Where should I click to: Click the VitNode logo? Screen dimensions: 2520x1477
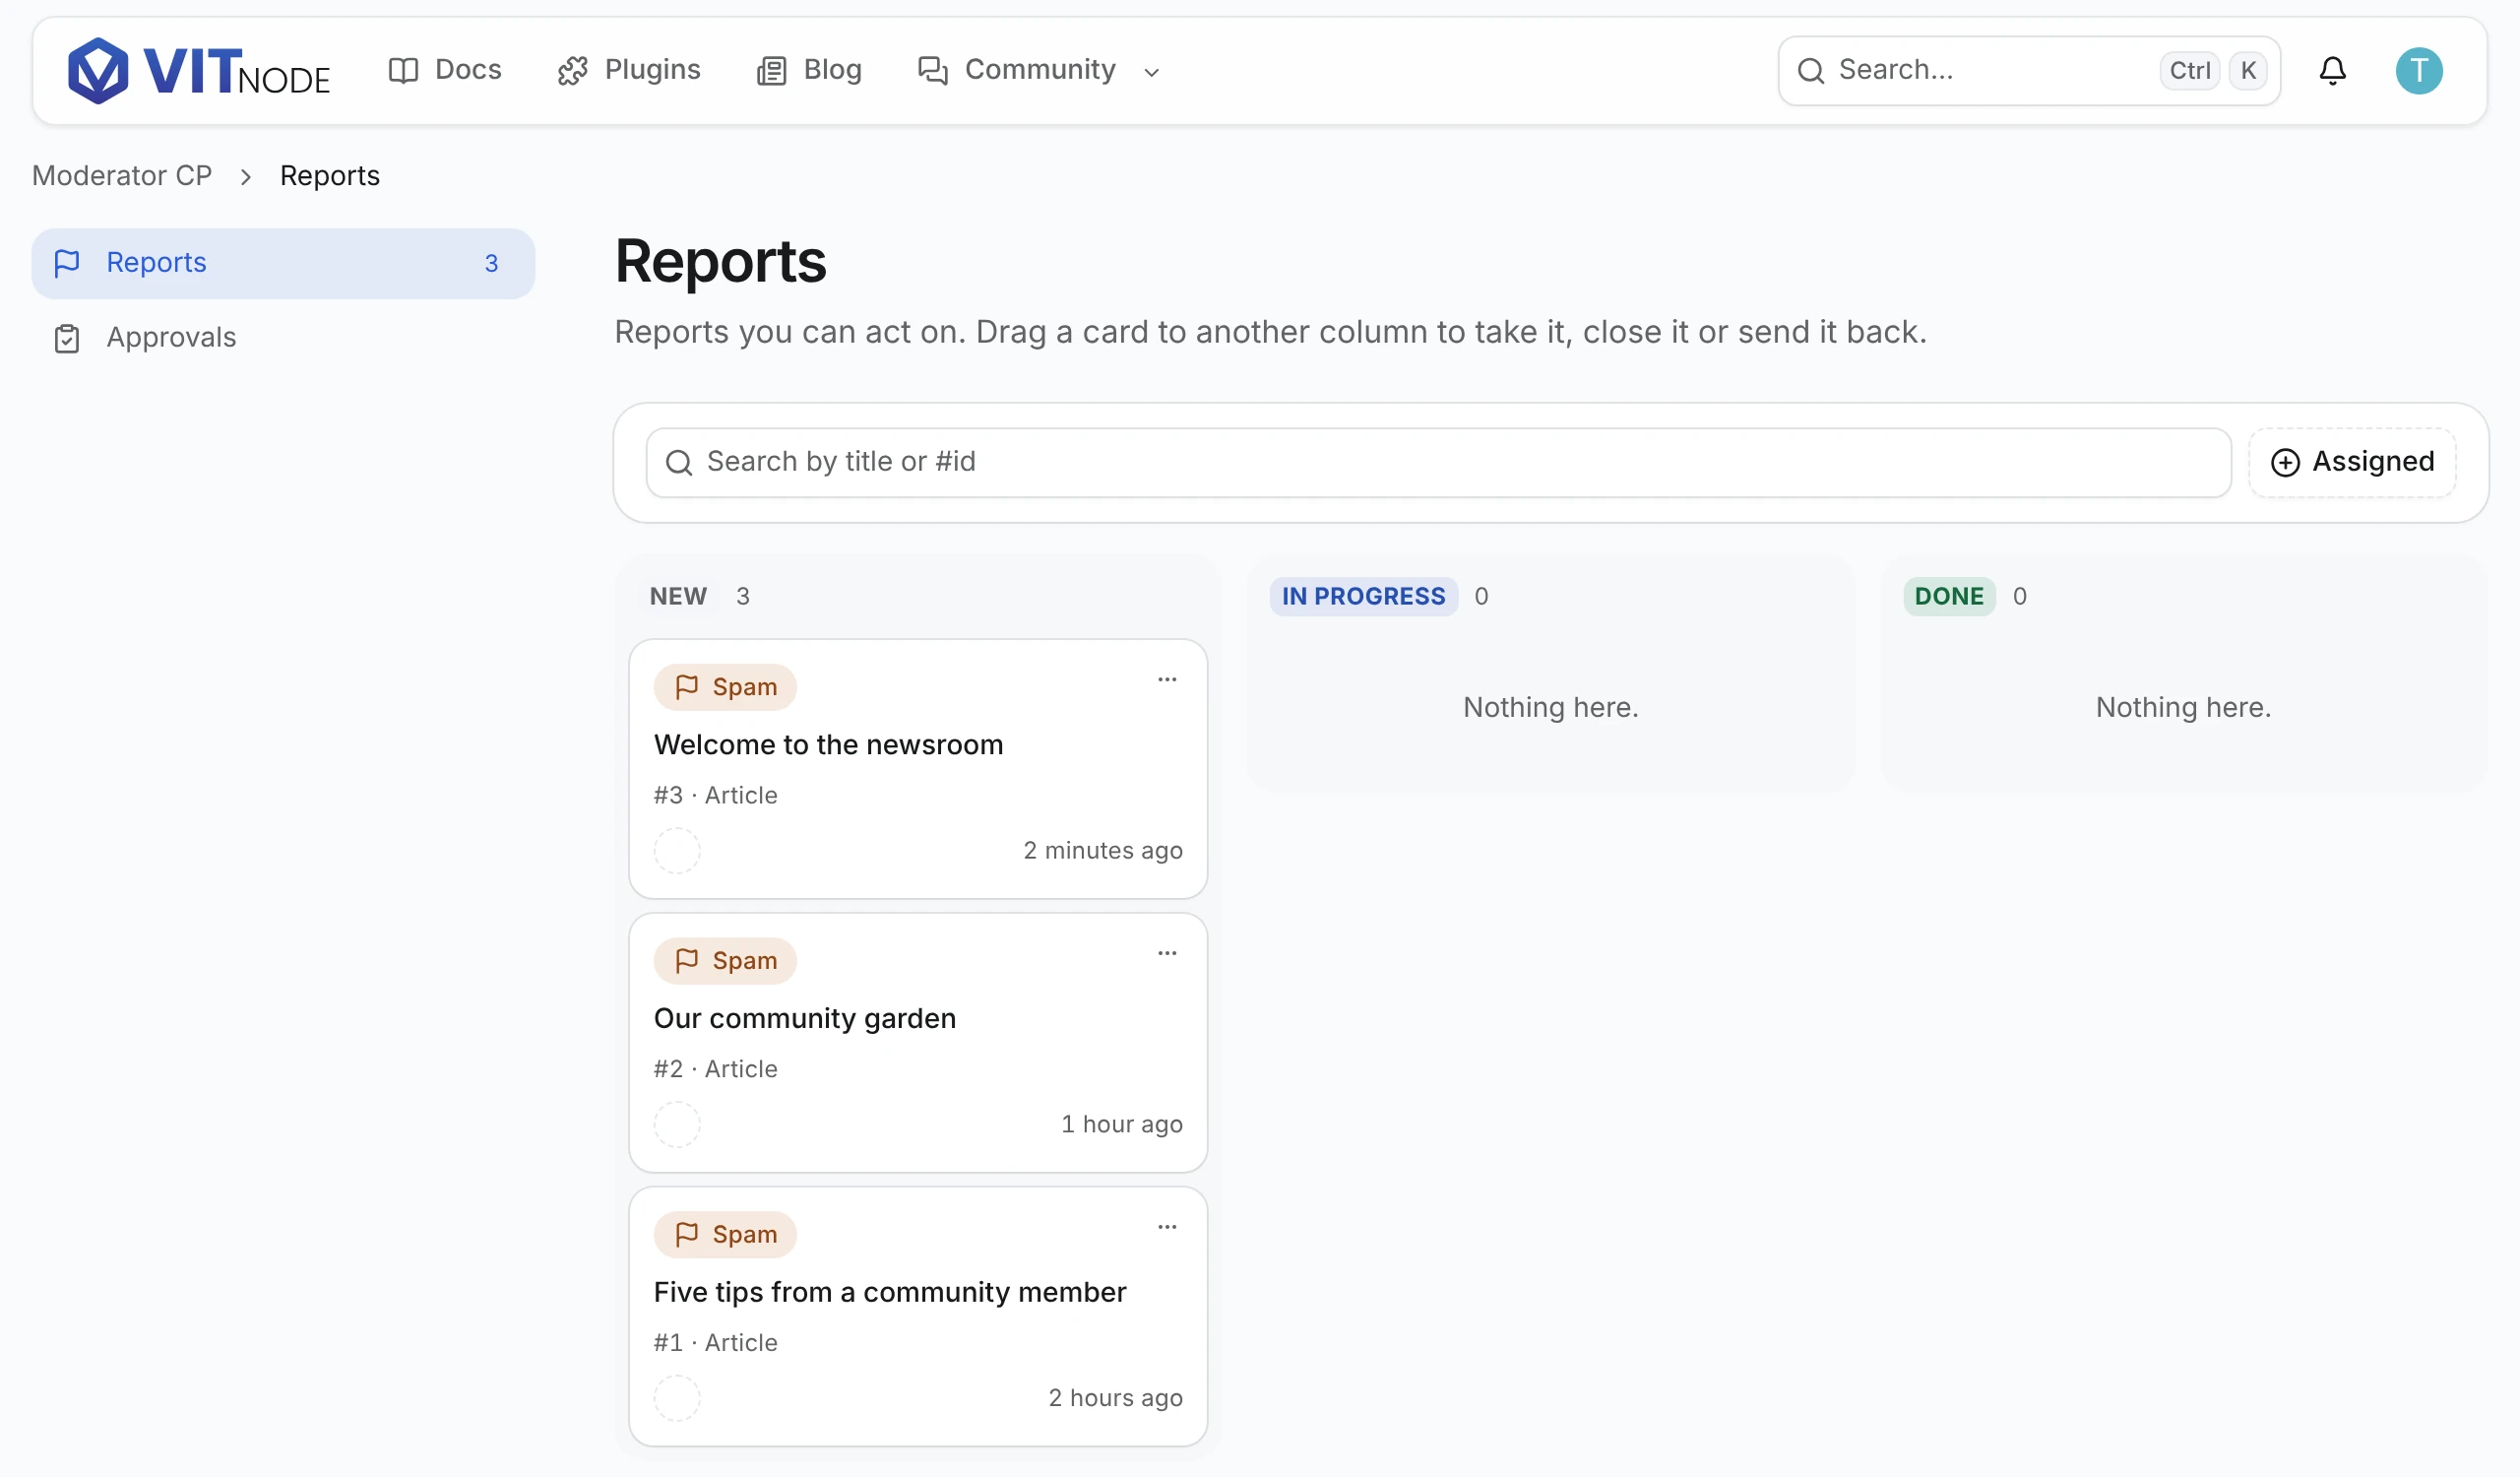tap(198, 71)
